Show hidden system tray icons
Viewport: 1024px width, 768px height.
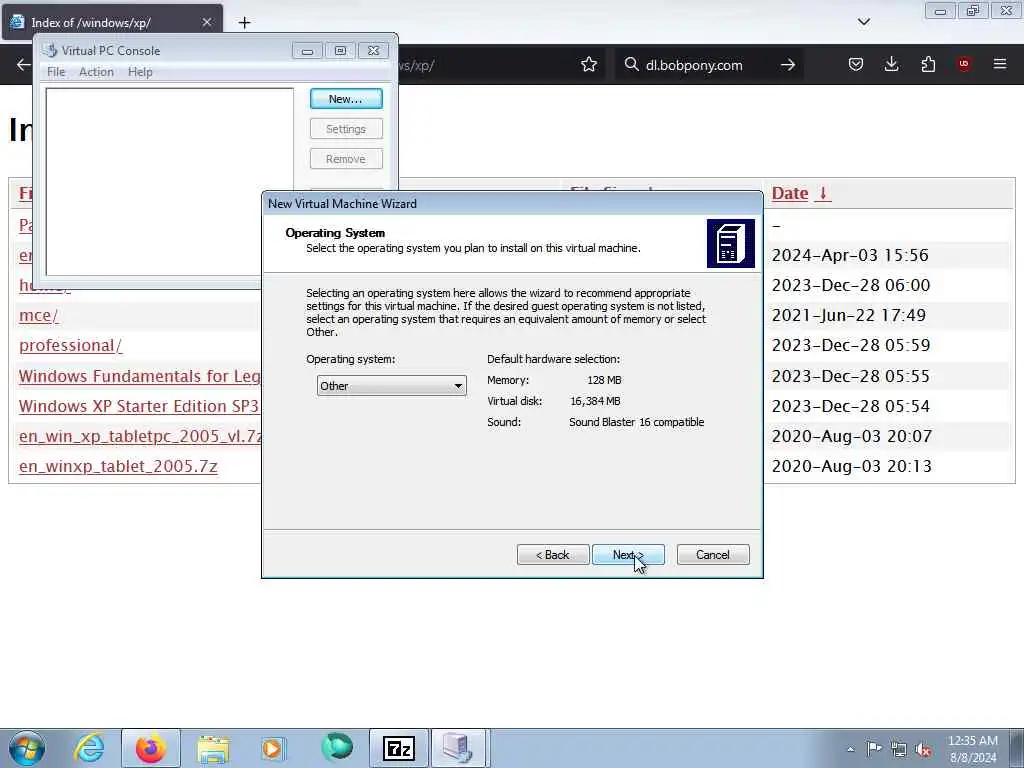(x=850, y=749)
